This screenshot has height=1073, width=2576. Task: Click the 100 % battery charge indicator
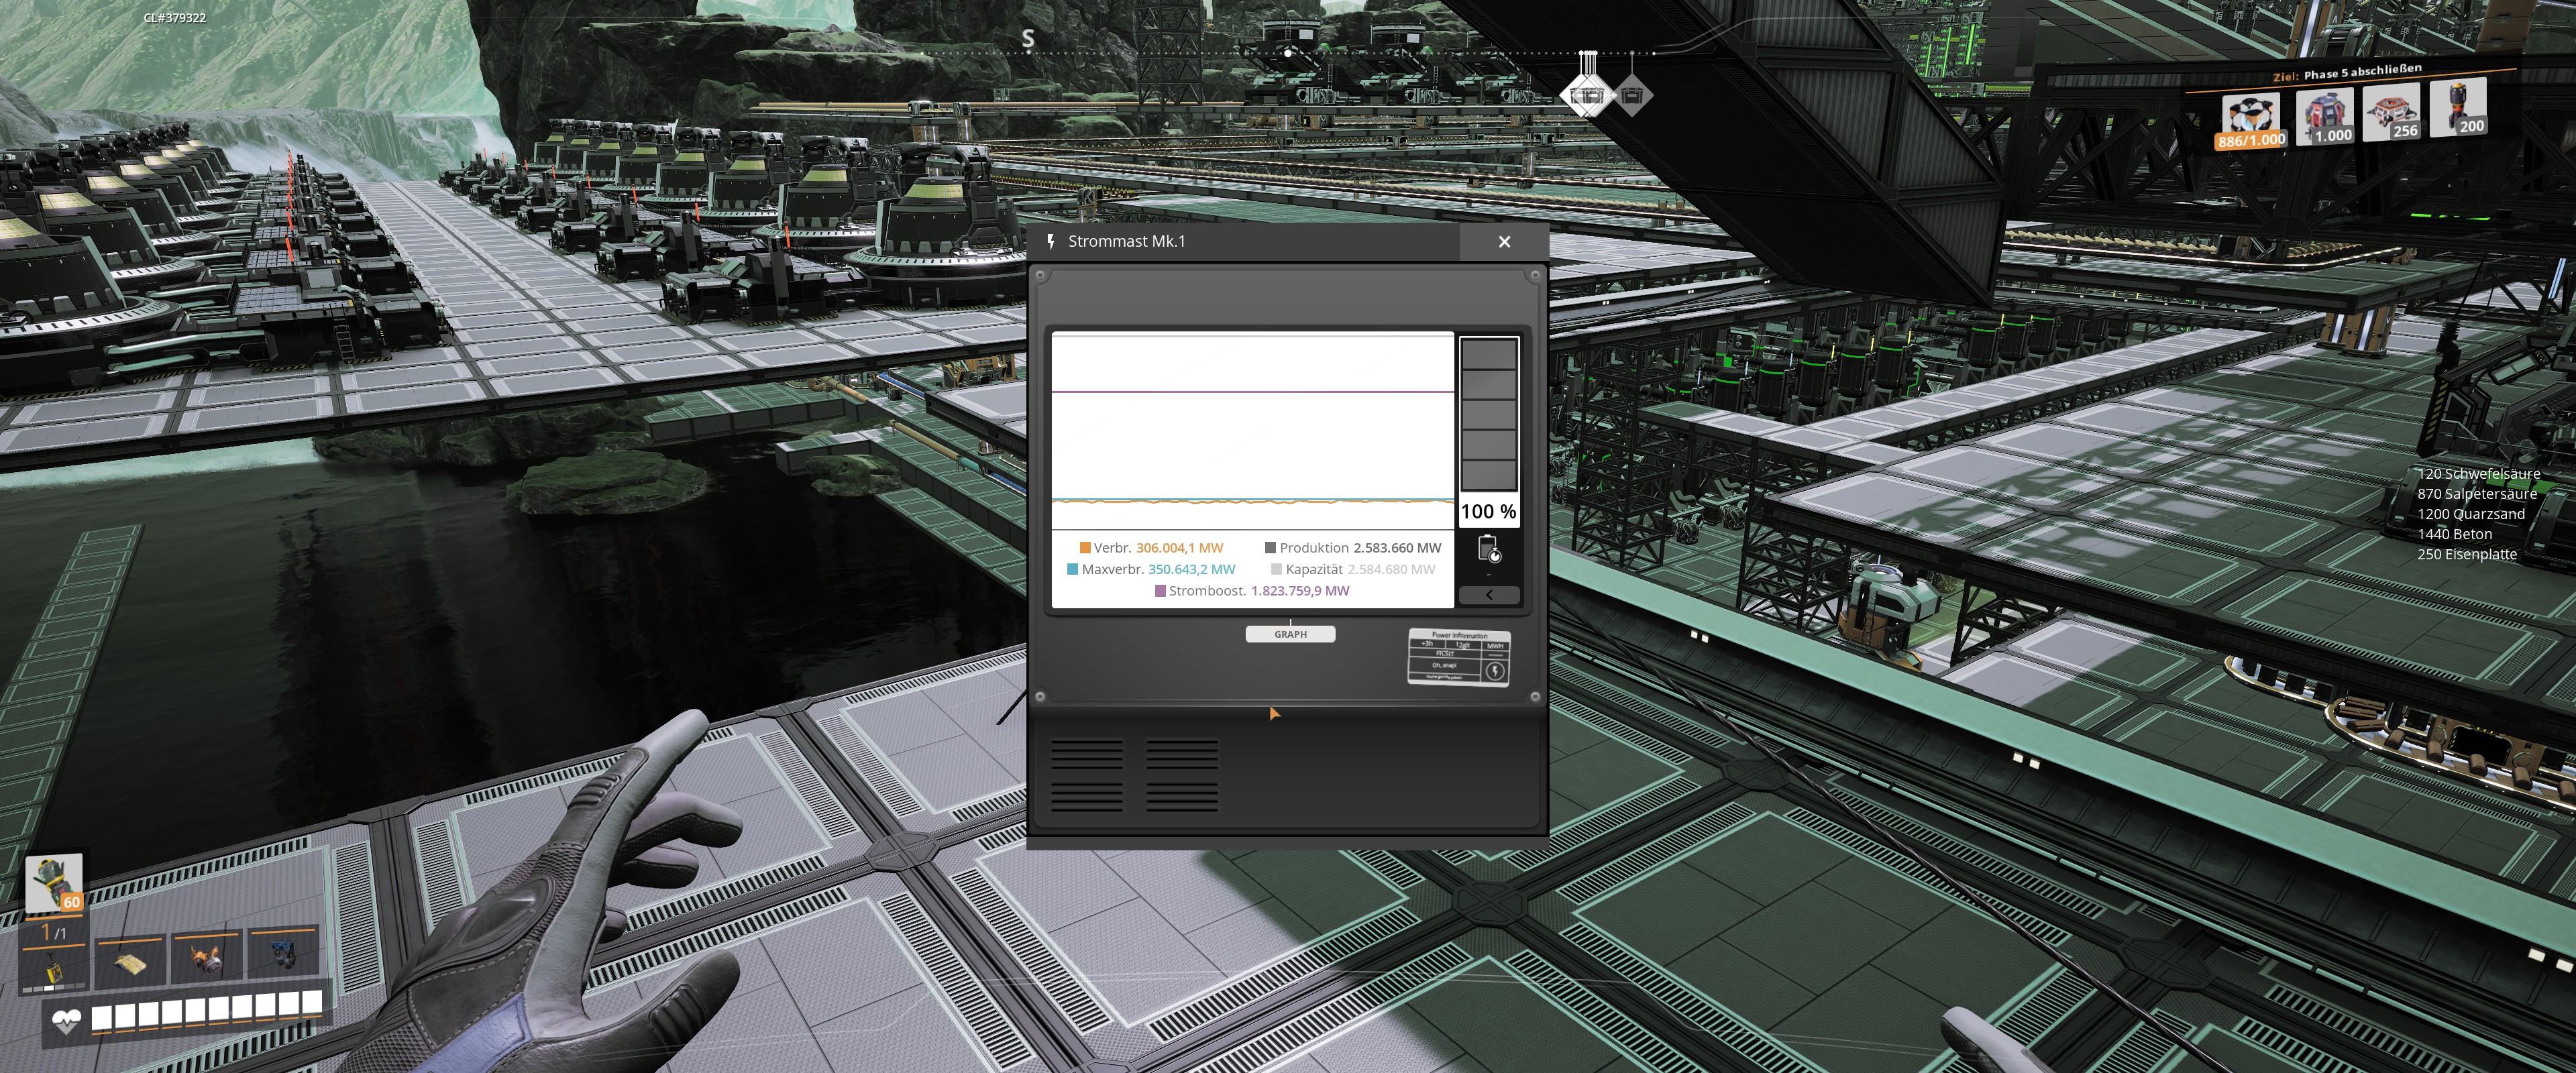pyautogui.click(x=1488, y=511)
